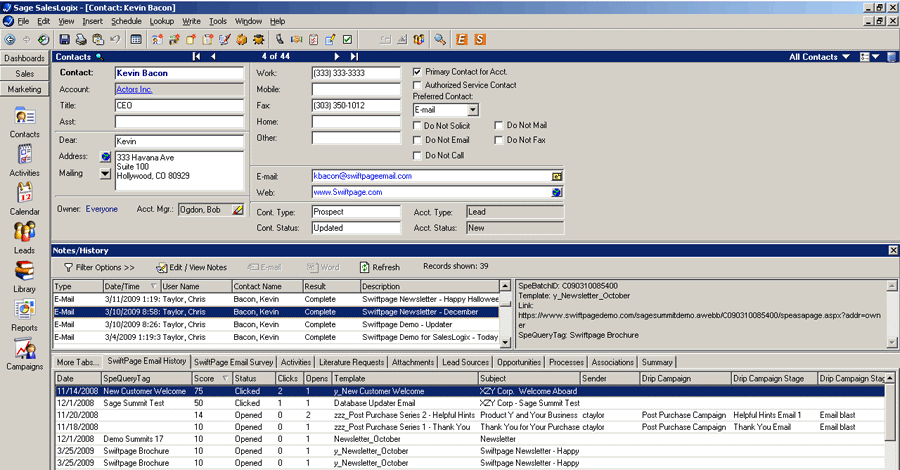The height and width of the screenshot is (470, 900).
Task: Open Contacts from the navigation sidebar
Action: [x=25, y=123]
